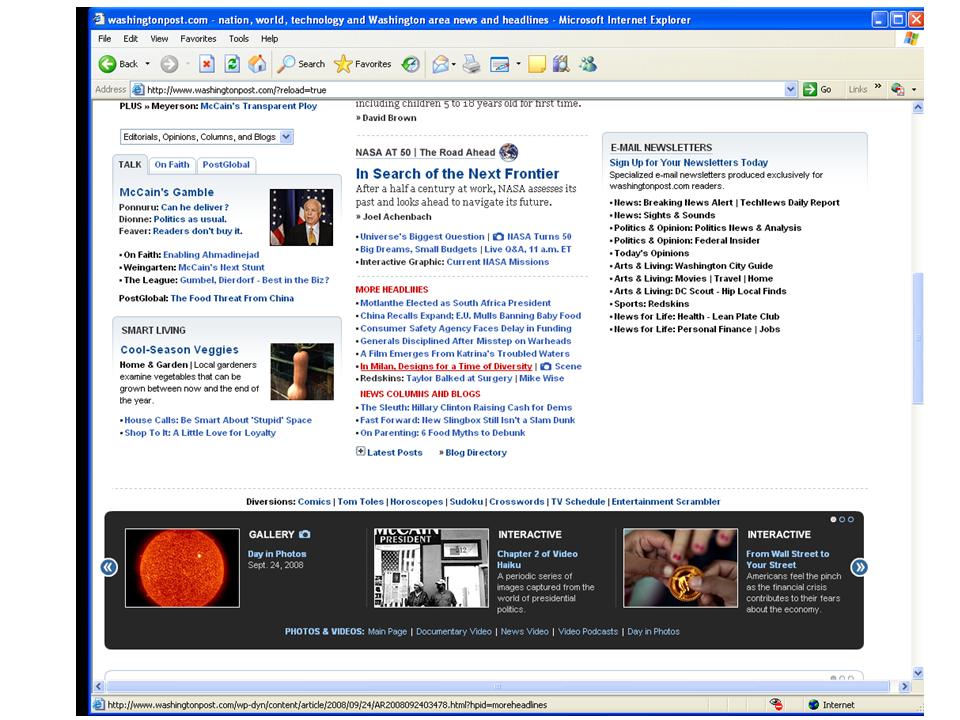Open the Tools menu

239,39
